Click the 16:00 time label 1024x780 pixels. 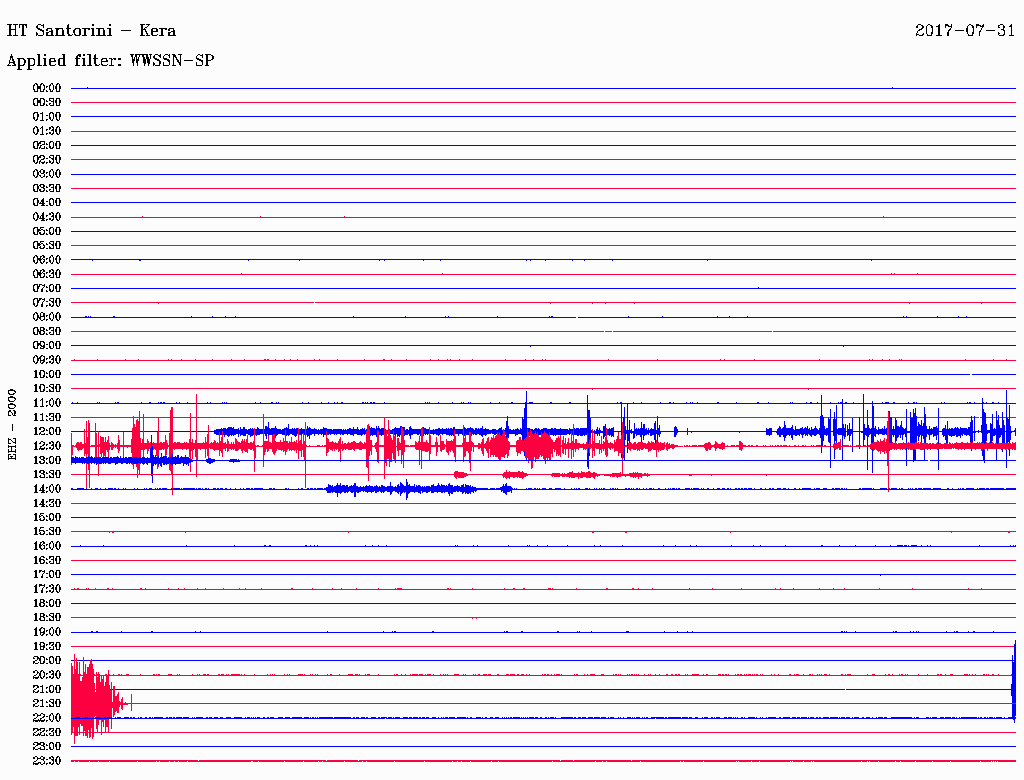(47, 546)
